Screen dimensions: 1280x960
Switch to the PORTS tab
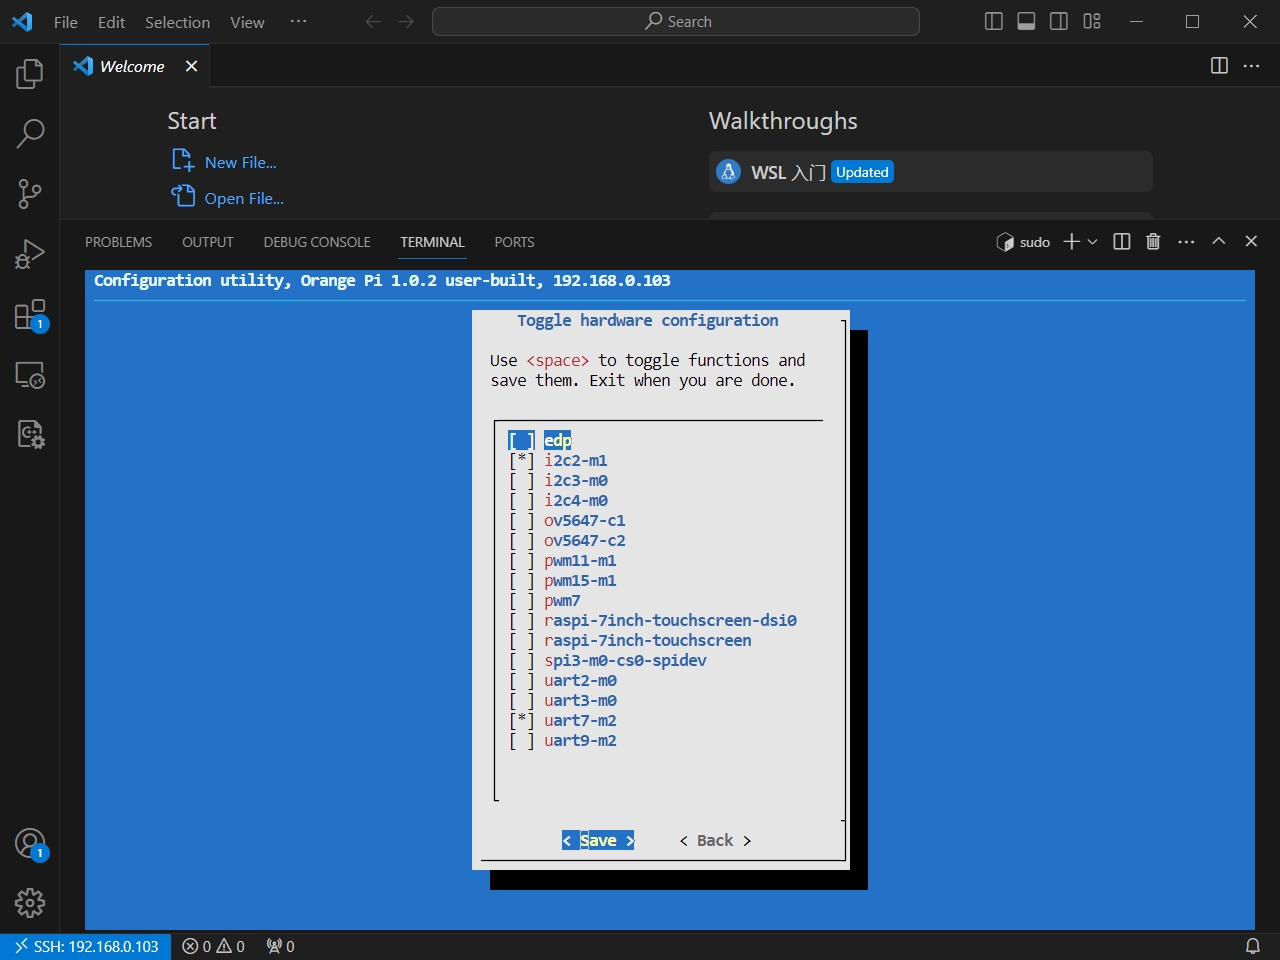pyautogui.click(x=514, y=242)
